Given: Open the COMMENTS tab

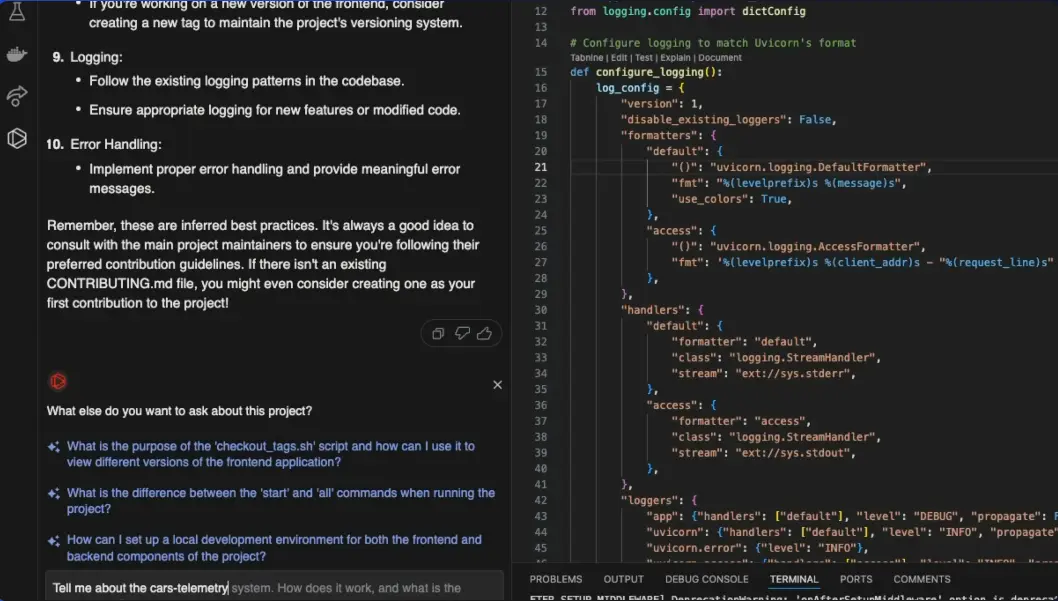Looking at the screenshot, I should [922, 579].
